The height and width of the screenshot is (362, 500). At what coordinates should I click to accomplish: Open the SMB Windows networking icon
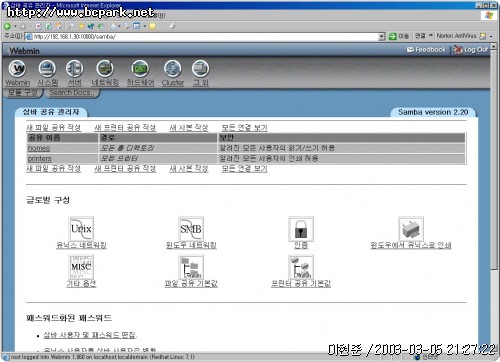pos(191,229)
